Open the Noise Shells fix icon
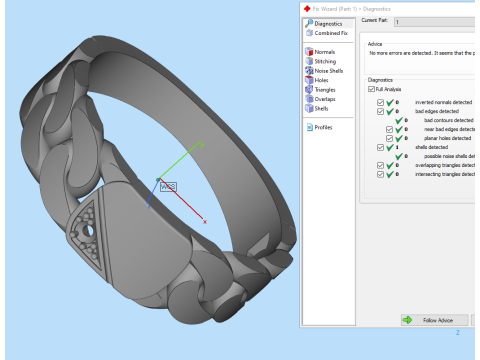Viewport: 480px width, 360px height. coord(309,70)
